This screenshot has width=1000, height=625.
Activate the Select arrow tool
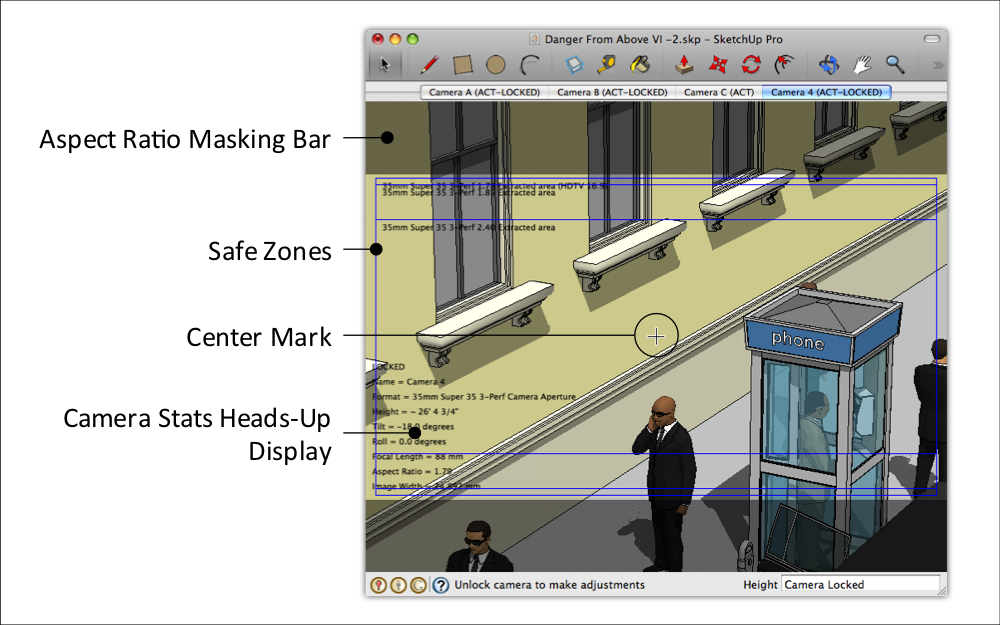387,64
